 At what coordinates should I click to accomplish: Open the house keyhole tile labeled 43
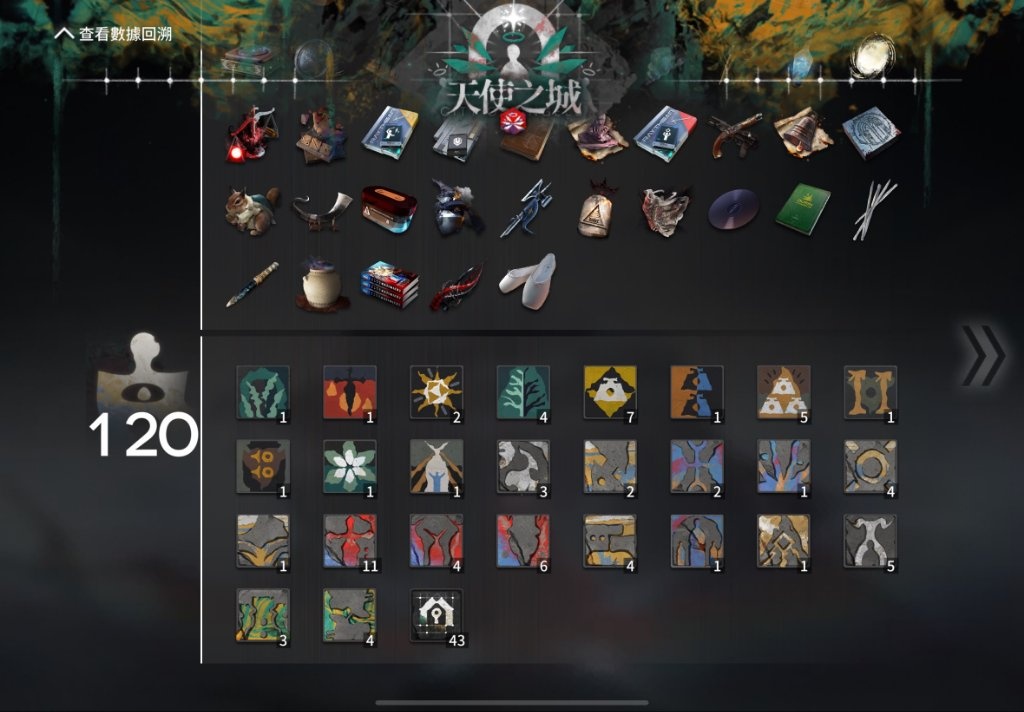pos(436,615)
